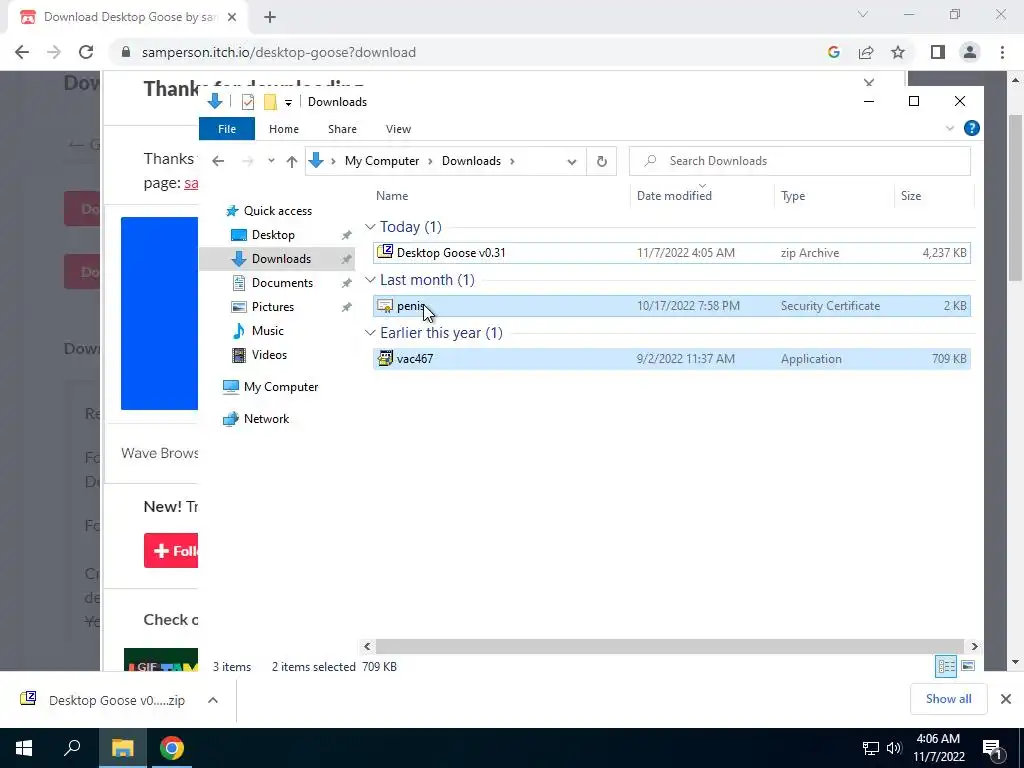
Task: Select the vac467 application file
Action: click(x=671, y=359)
